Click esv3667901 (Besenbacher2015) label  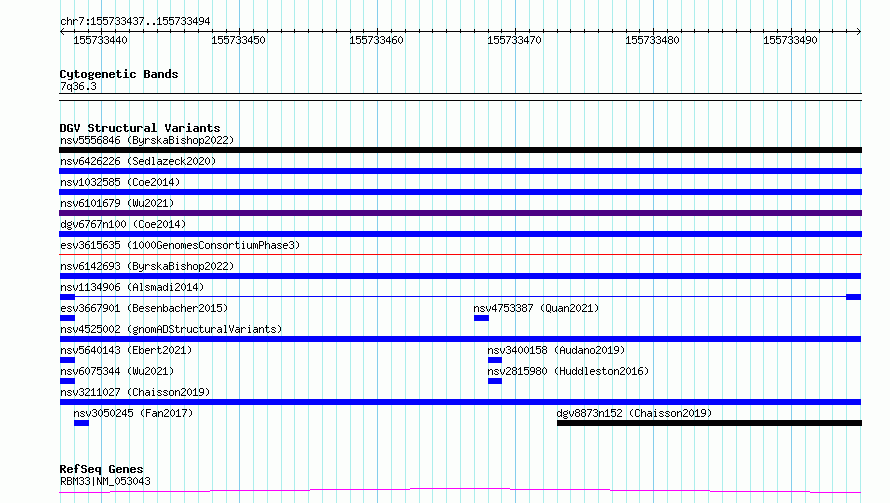point(144,308)
